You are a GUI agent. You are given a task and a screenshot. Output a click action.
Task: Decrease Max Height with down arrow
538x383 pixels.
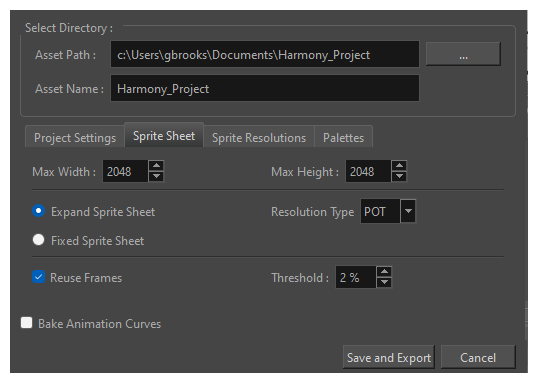(399, 176)
